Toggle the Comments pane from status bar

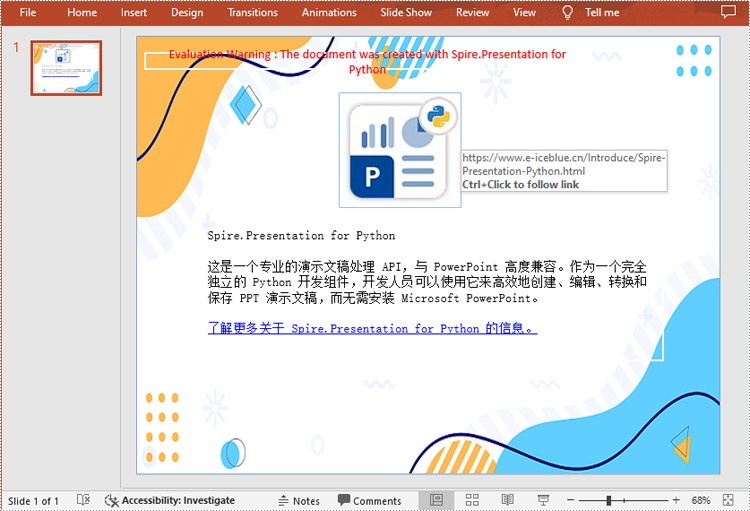(x=369, y=500)
